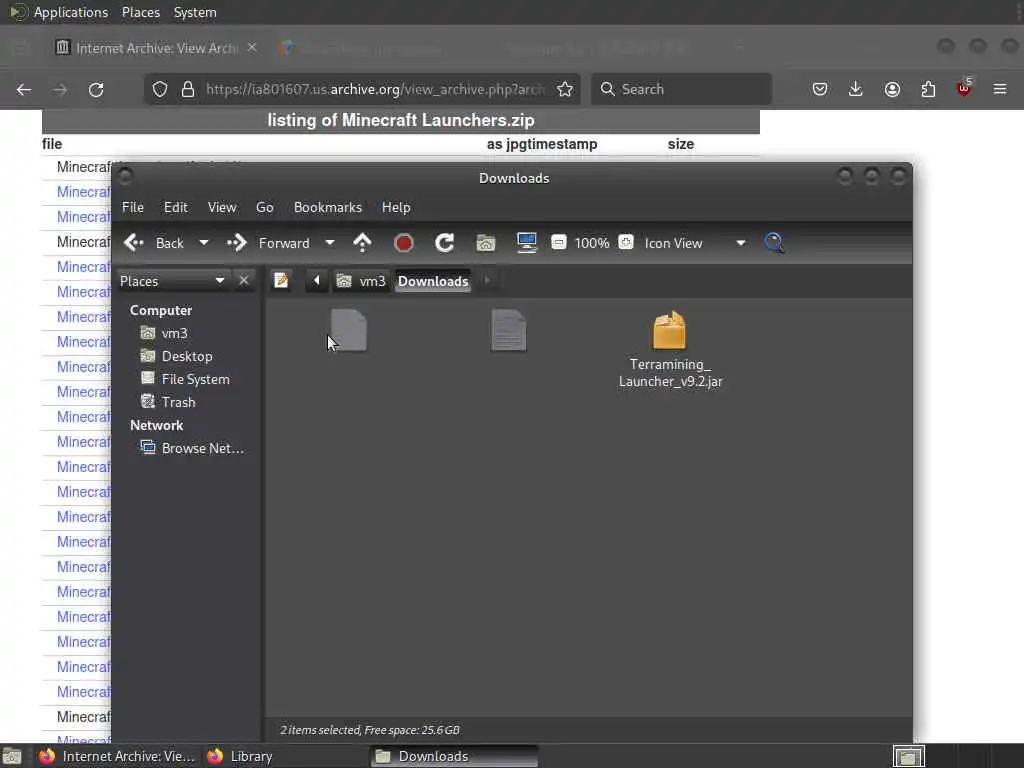Viewport: 1024px width, 768px height.
Task: Click the Firefox tracking protection shield icon
Action: tap(160, 89)
